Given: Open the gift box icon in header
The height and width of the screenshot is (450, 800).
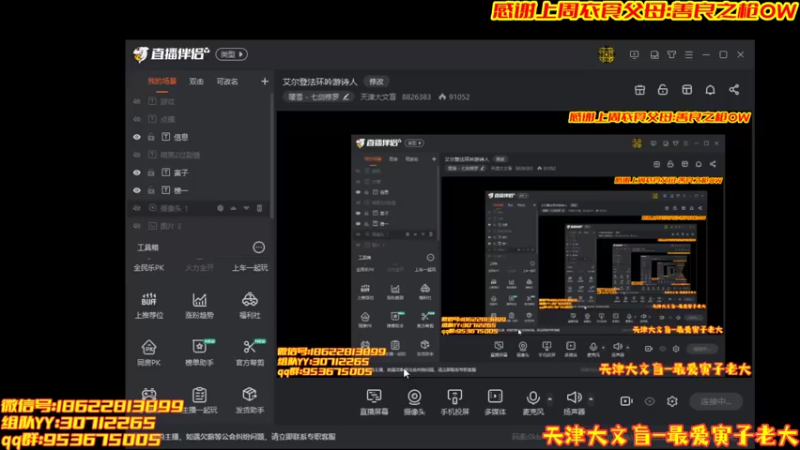Looking at the screenshot, I should tap(640, 90).
